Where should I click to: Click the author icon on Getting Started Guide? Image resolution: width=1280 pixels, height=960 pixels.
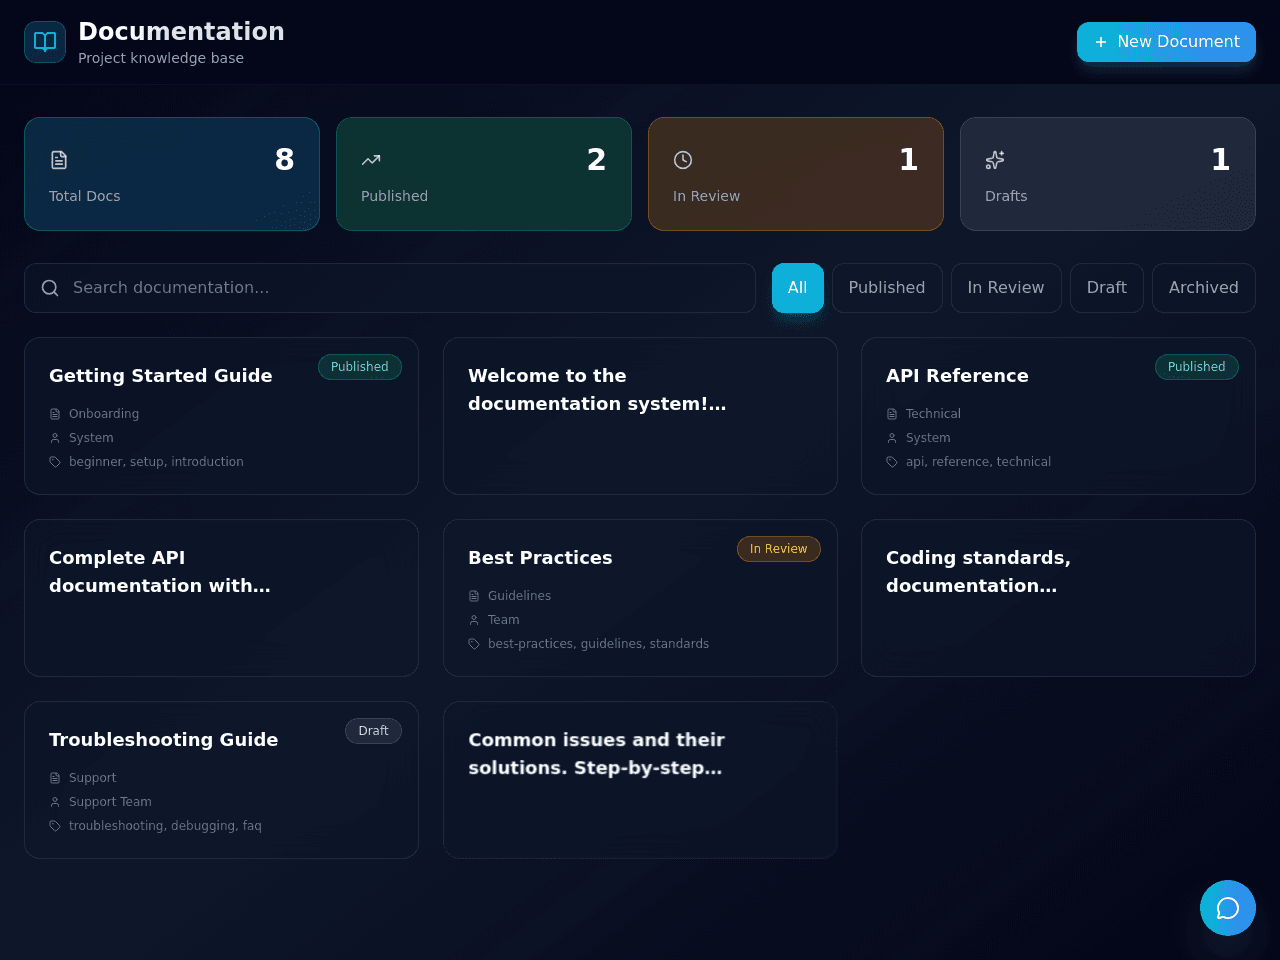coord(55,438)
